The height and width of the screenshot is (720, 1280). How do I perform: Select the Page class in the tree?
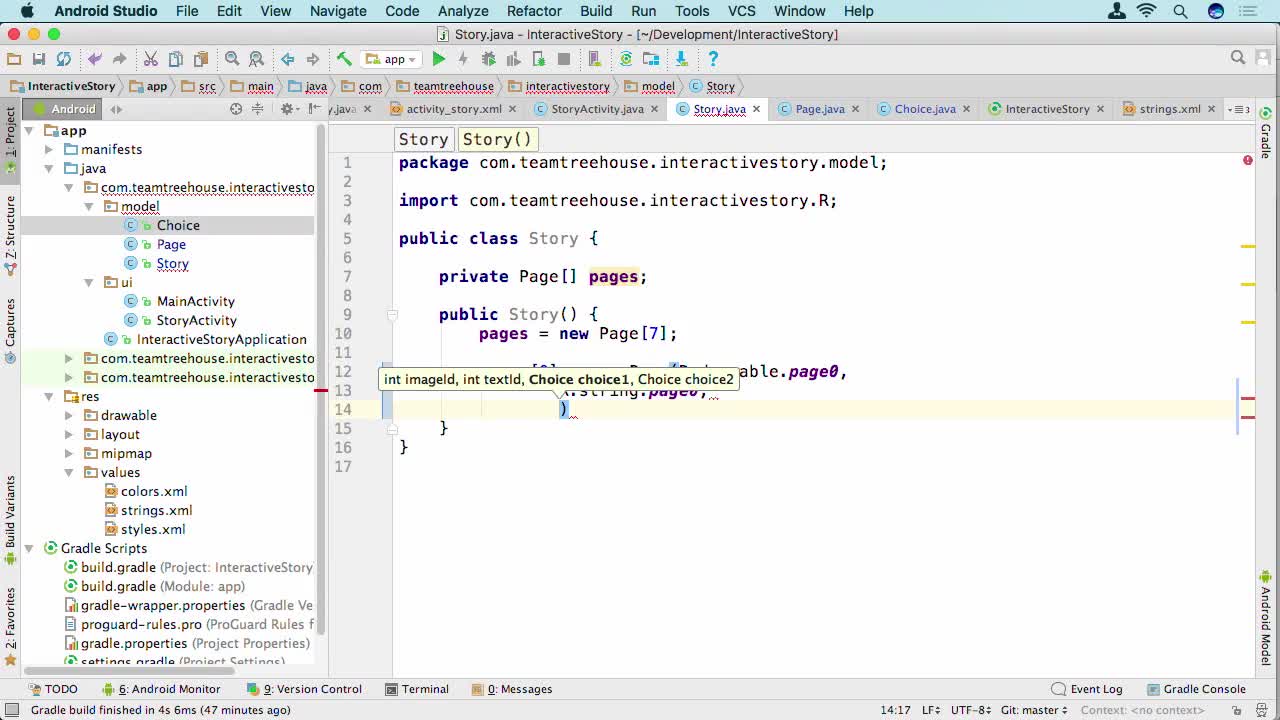(171, 244)
